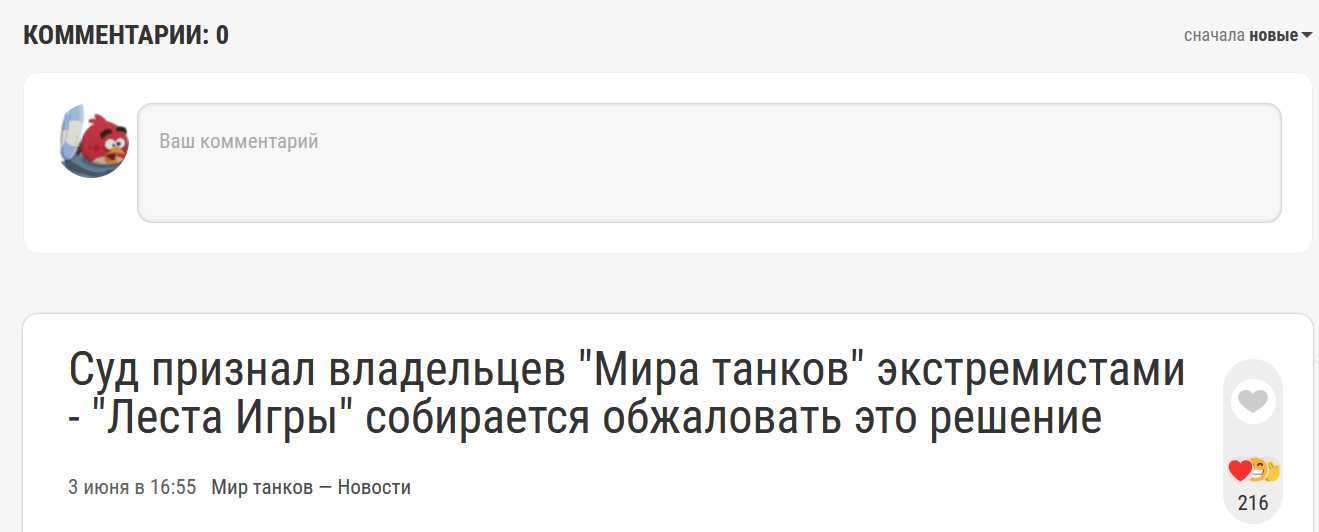This screenshot has width=1319, height=532.
Task: Open the "Мир танков — Новости" category link
Action: click(x=311, y=487)
